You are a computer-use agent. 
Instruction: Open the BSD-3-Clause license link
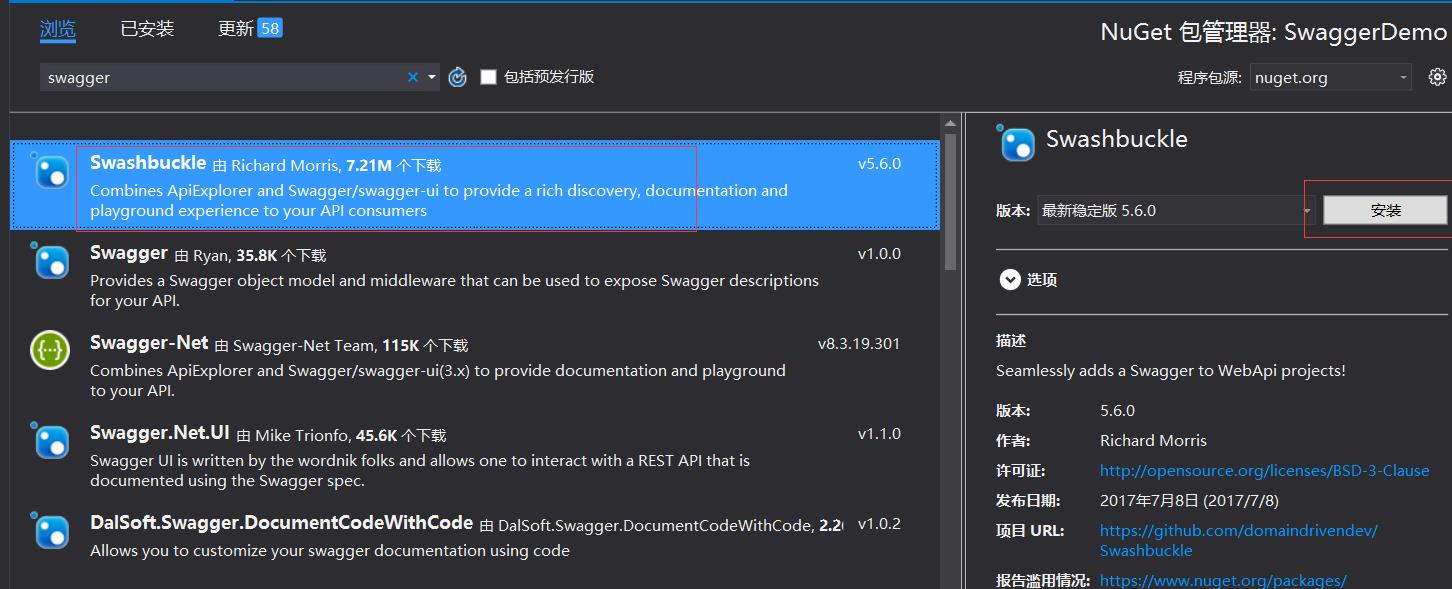coord(1264,470)
